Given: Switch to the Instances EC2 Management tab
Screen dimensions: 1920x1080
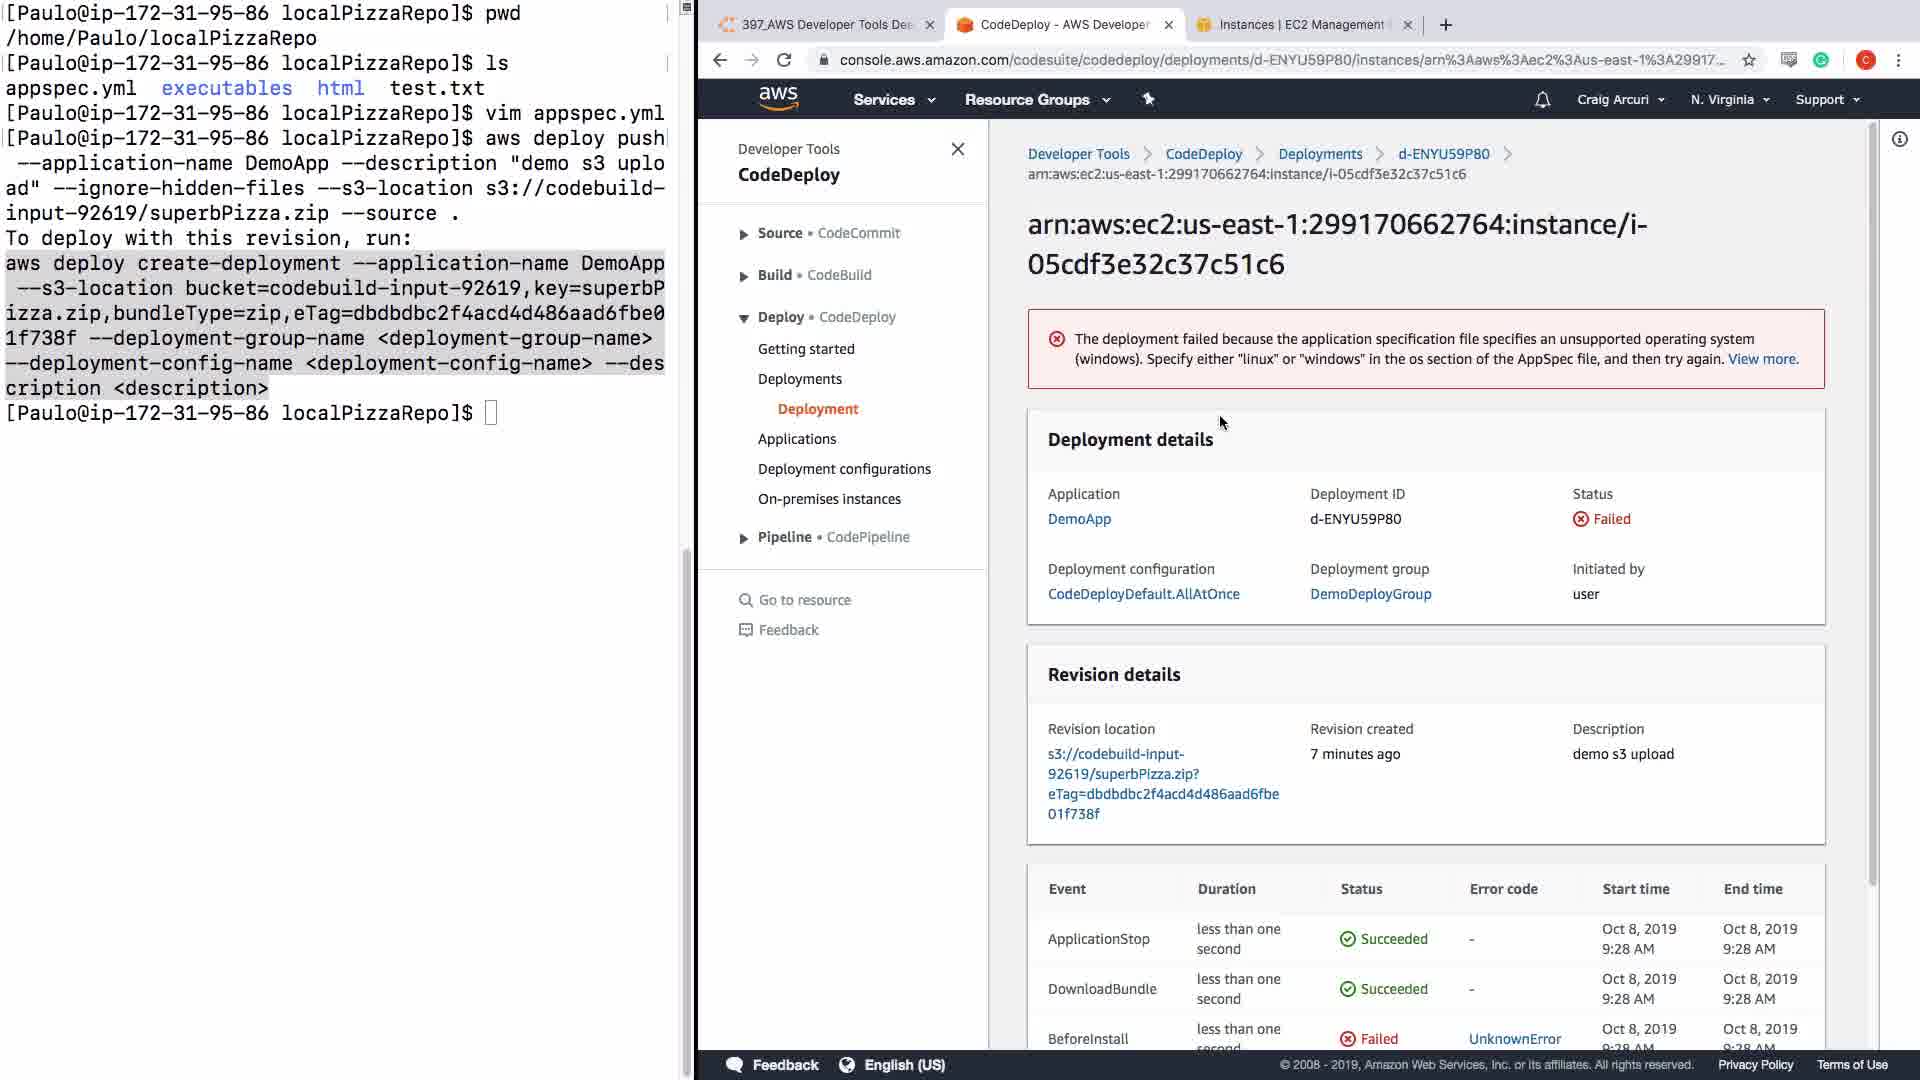Looking at the screenshot, I should tap(1300, 25).
